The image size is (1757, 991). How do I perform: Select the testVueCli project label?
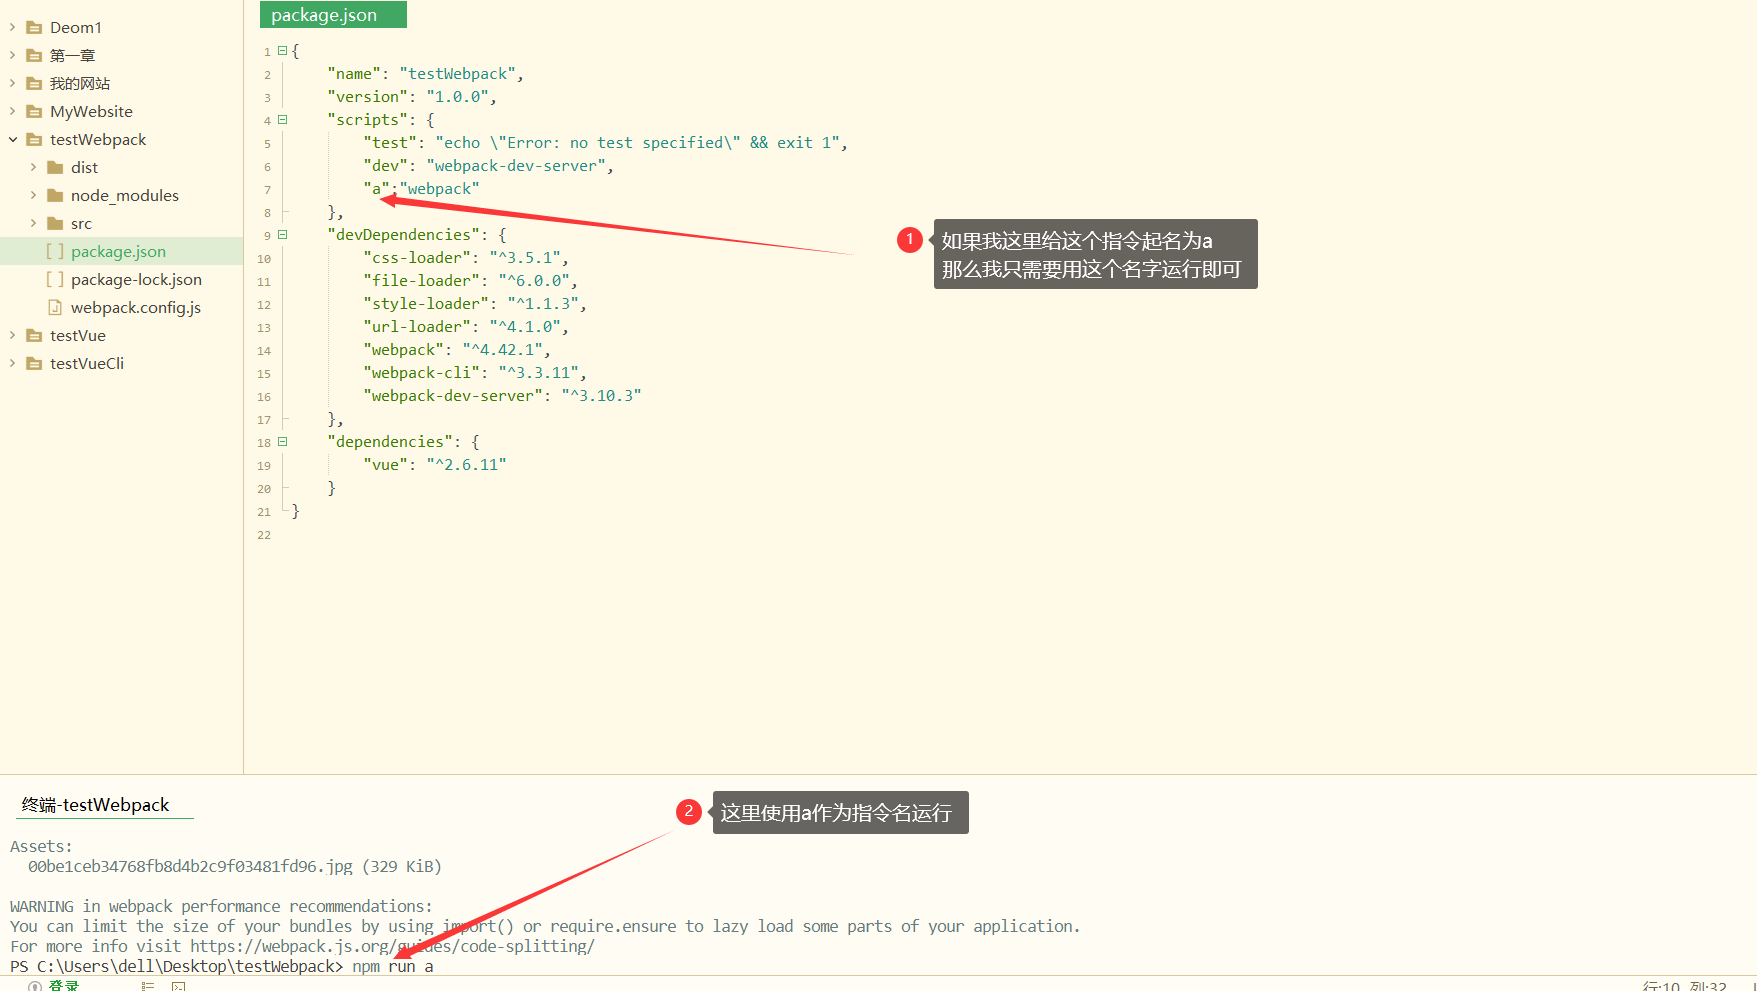[x=87, y=364]
